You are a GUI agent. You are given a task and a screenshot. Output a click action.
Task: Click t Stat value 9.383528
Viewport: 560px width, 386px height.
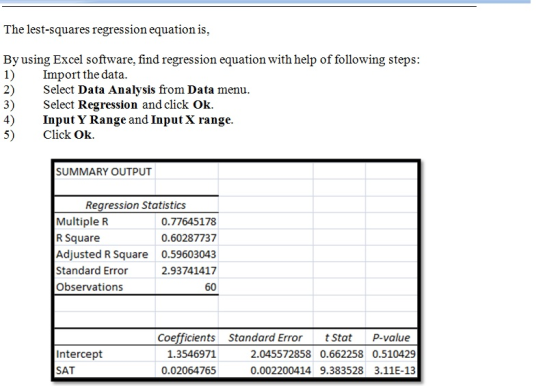(341, 370)
